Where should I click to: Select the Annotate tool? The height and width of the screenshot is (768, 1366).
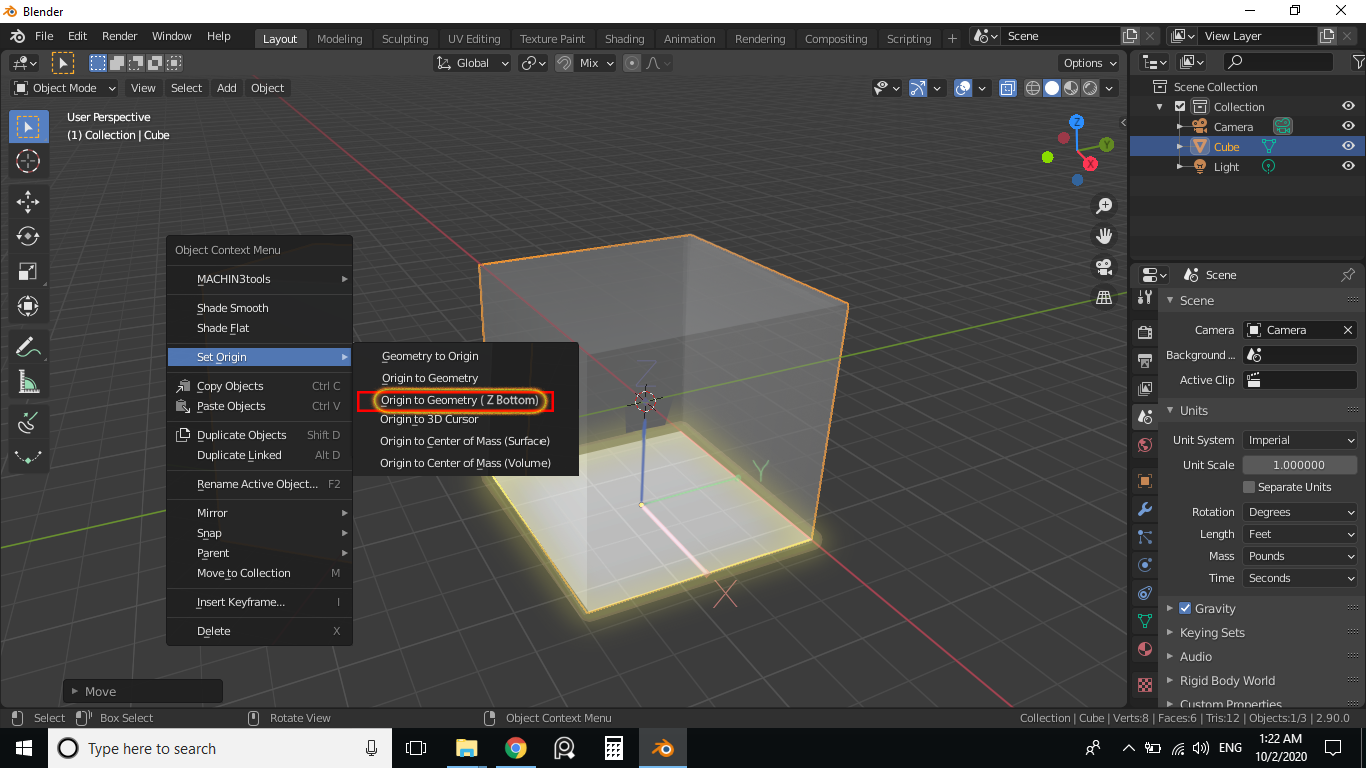pos(28,347)
